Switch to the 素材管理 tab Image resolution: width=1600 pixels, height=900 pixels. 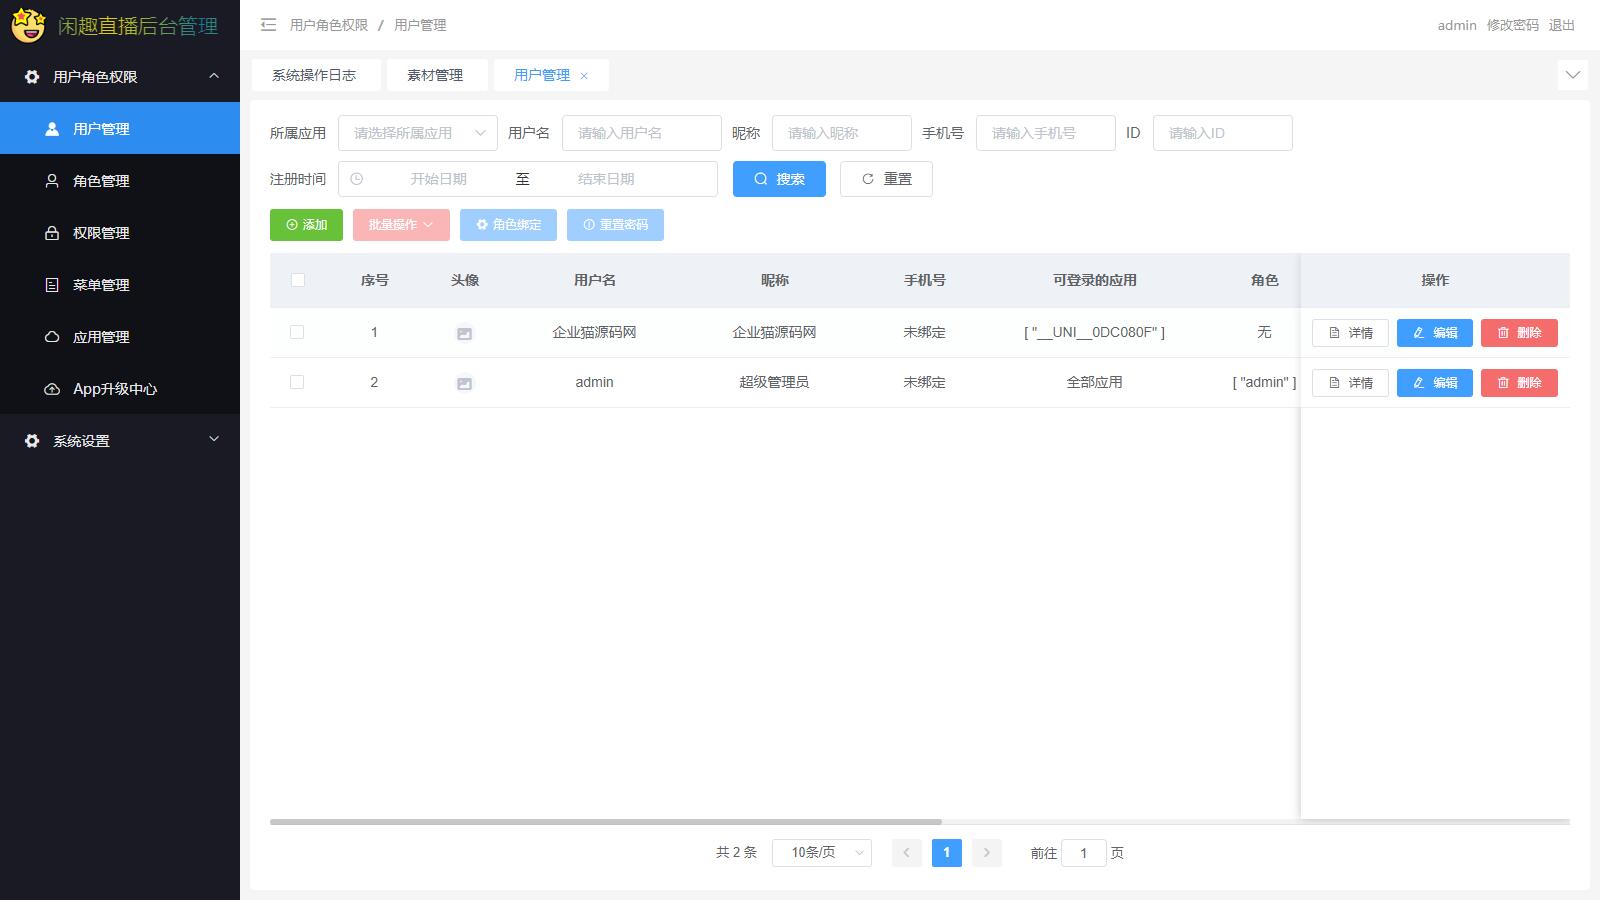tap(435, 75)
